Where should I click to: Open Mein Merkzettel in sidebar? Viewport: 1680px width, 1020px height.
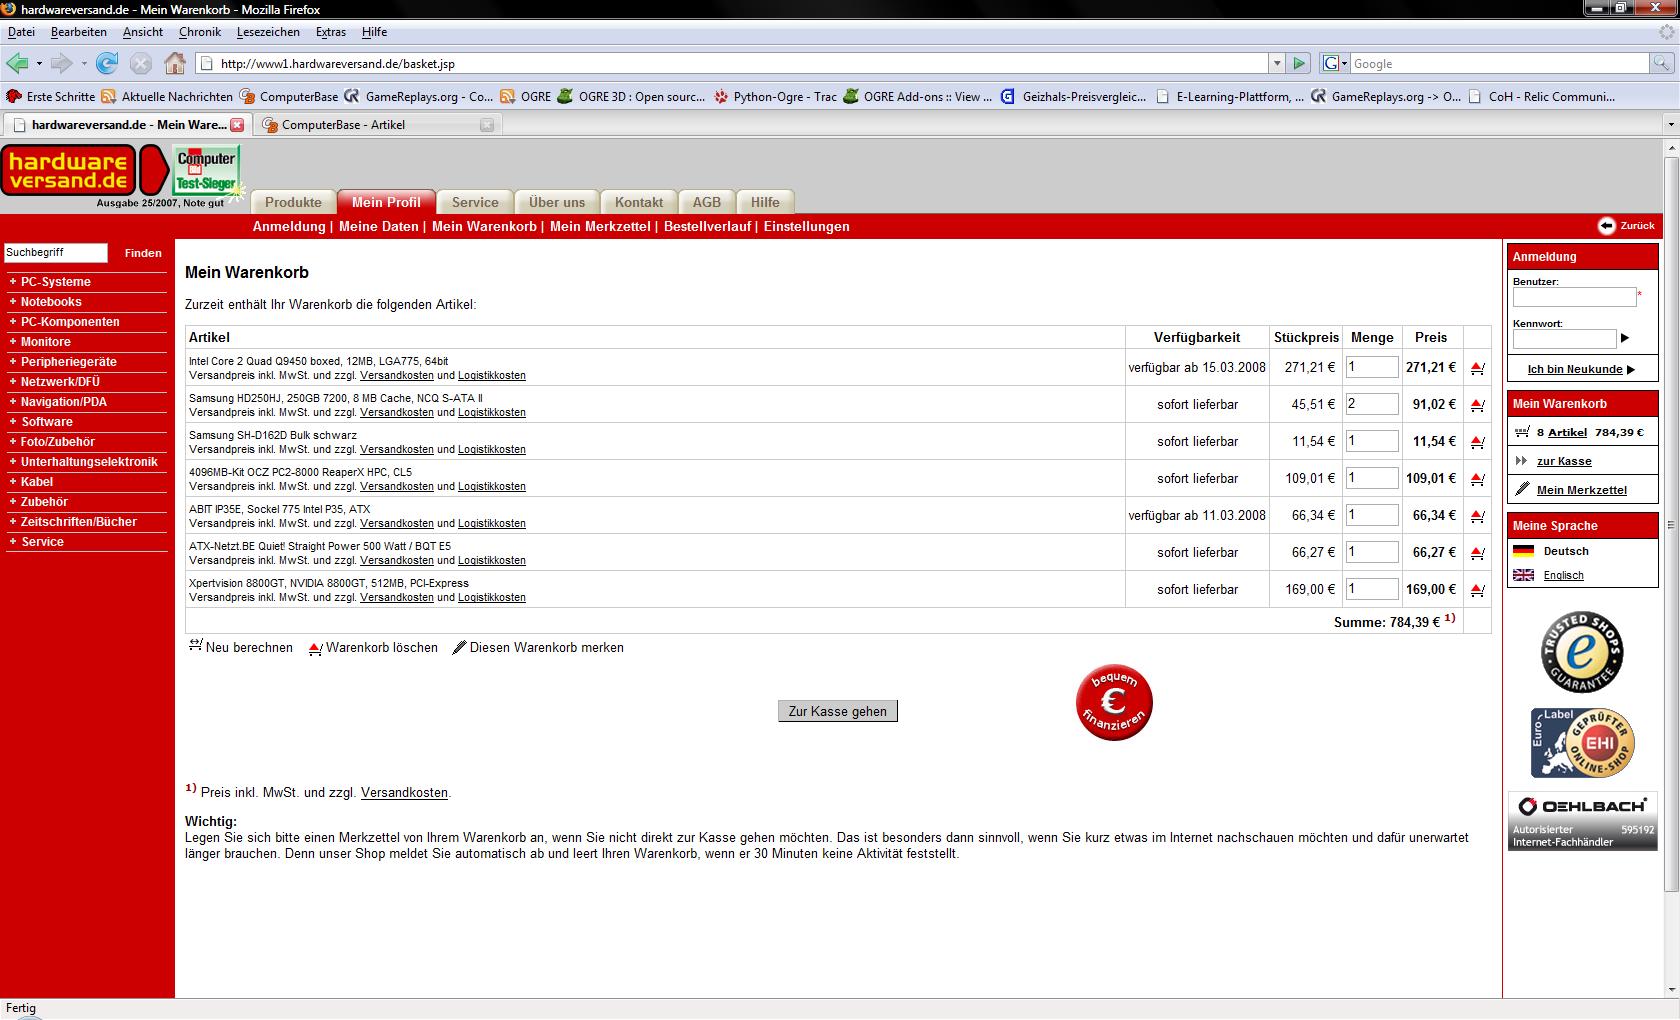coord(1582,490)
